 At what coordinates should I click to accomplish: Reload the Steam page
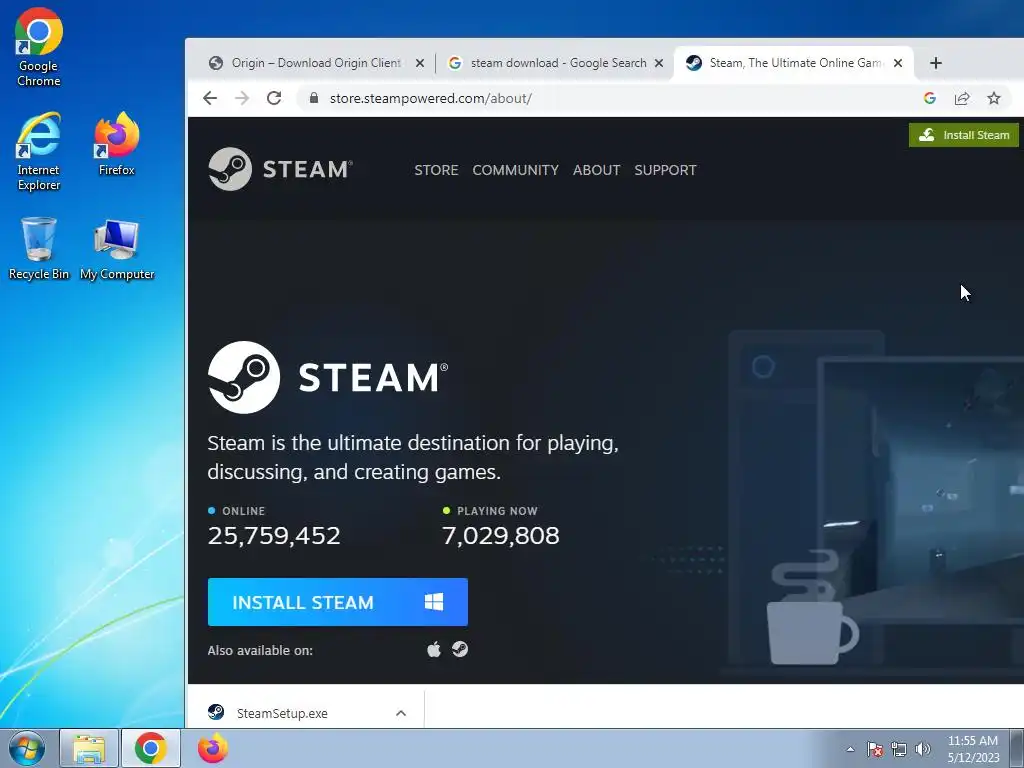click(274, 98)
